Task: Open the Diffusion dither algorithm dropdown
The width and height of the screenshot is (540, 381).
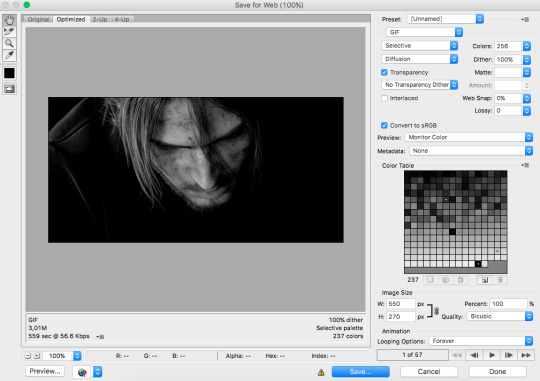Action: coord(419,59)
